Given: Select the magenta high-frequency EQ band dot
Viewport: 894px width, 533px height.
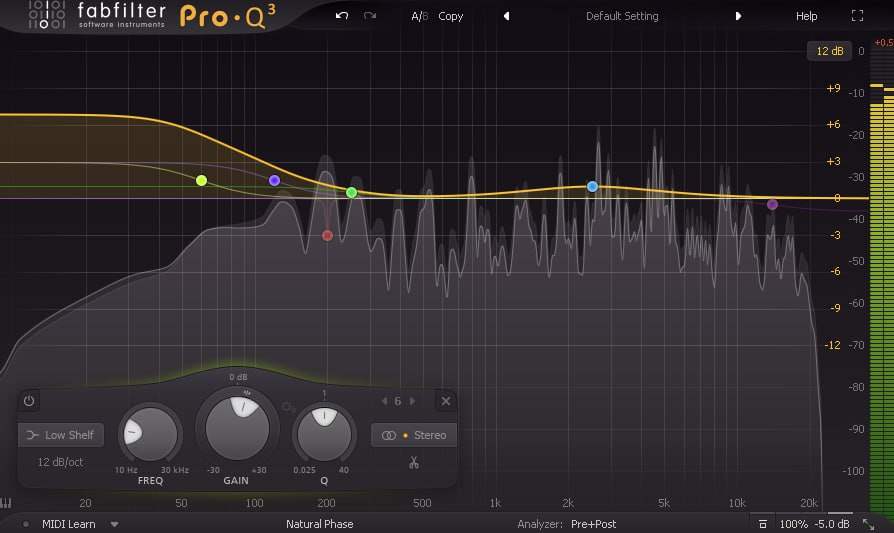Looking at the screenshot, I should (x=773, y=204).
